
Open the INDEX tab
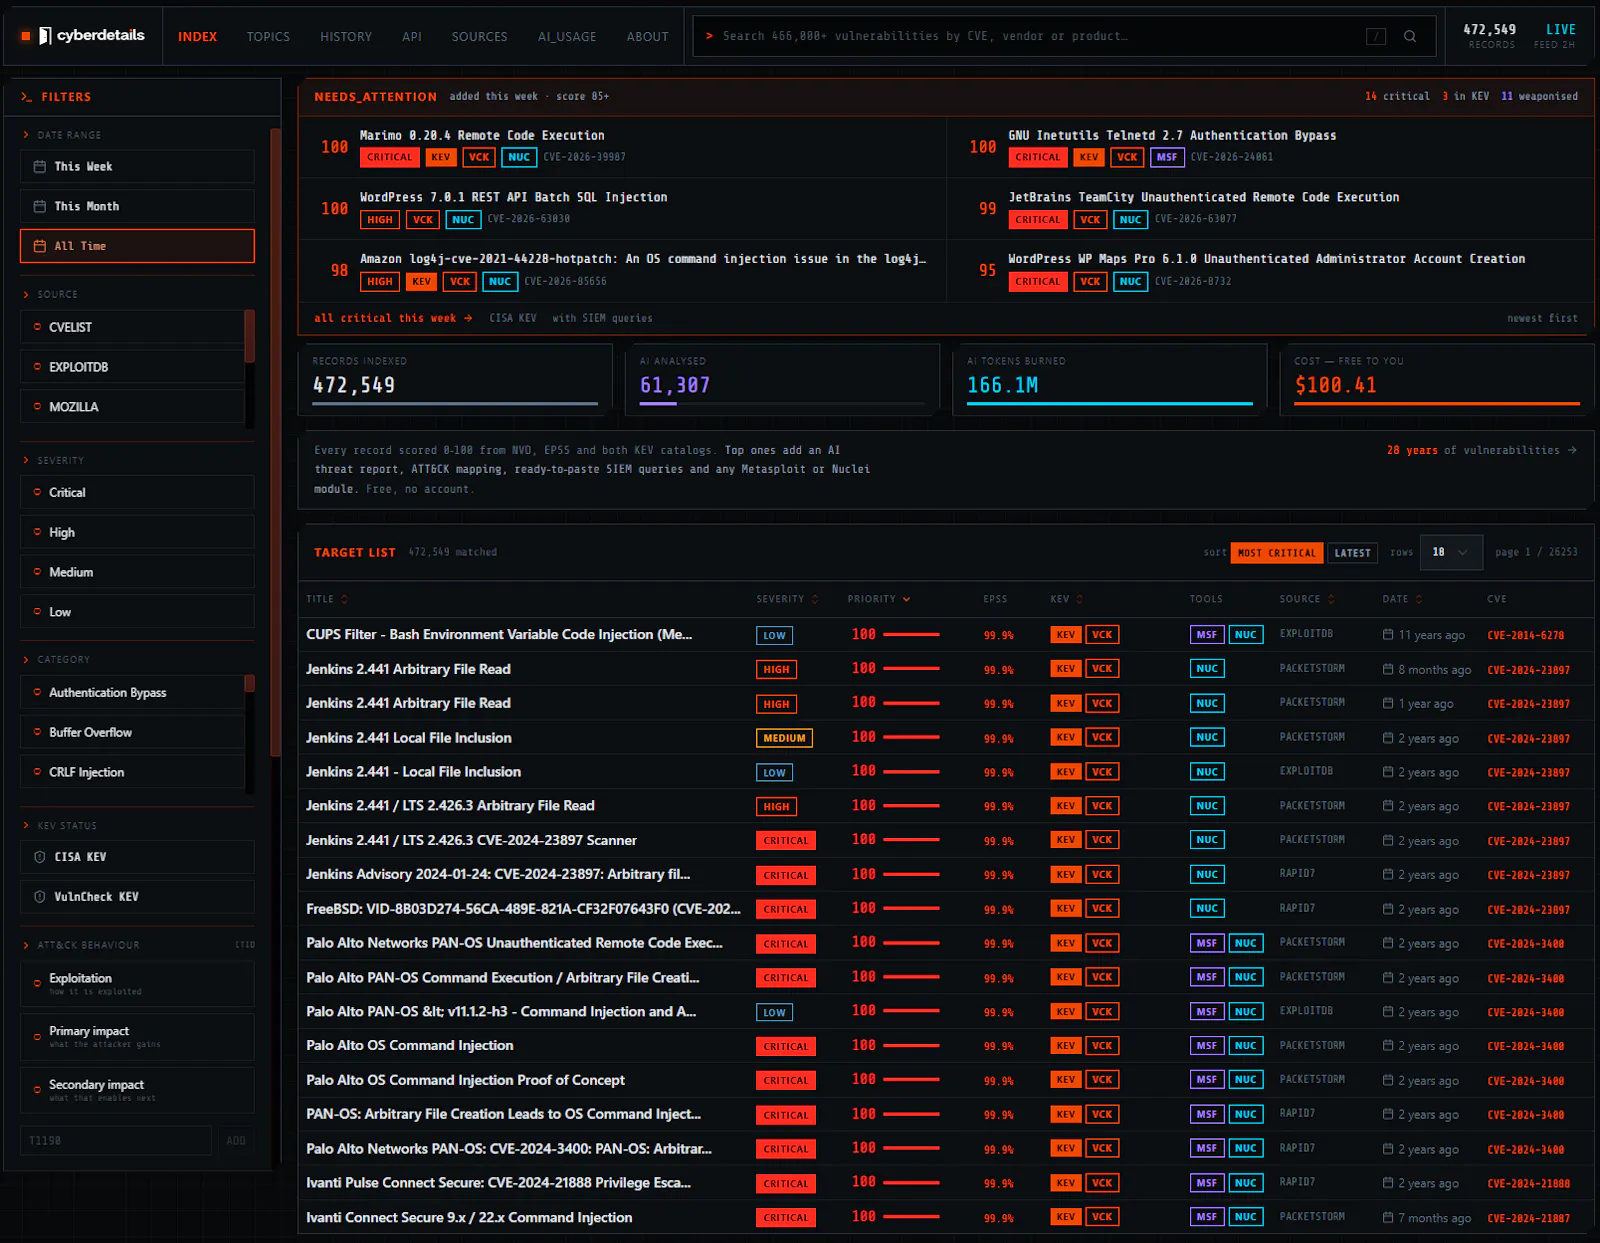pyautogui.click(x=197, y=36)
